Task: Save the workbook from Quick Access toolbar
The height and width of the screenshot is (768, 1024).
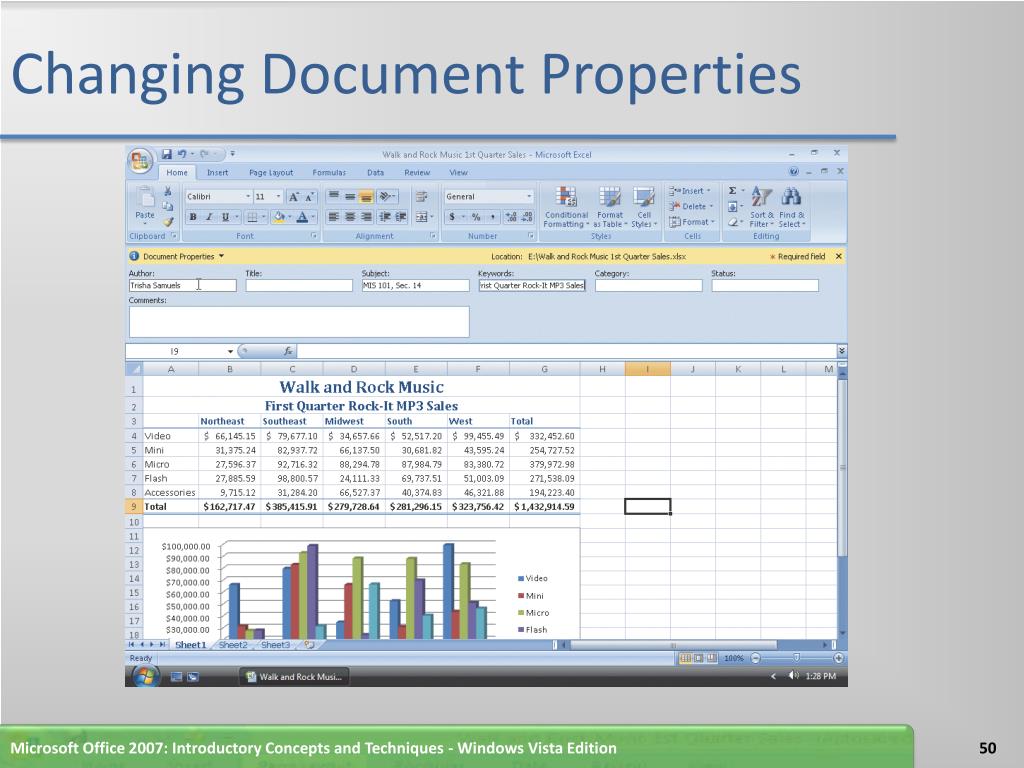Action: pos(167,154)
